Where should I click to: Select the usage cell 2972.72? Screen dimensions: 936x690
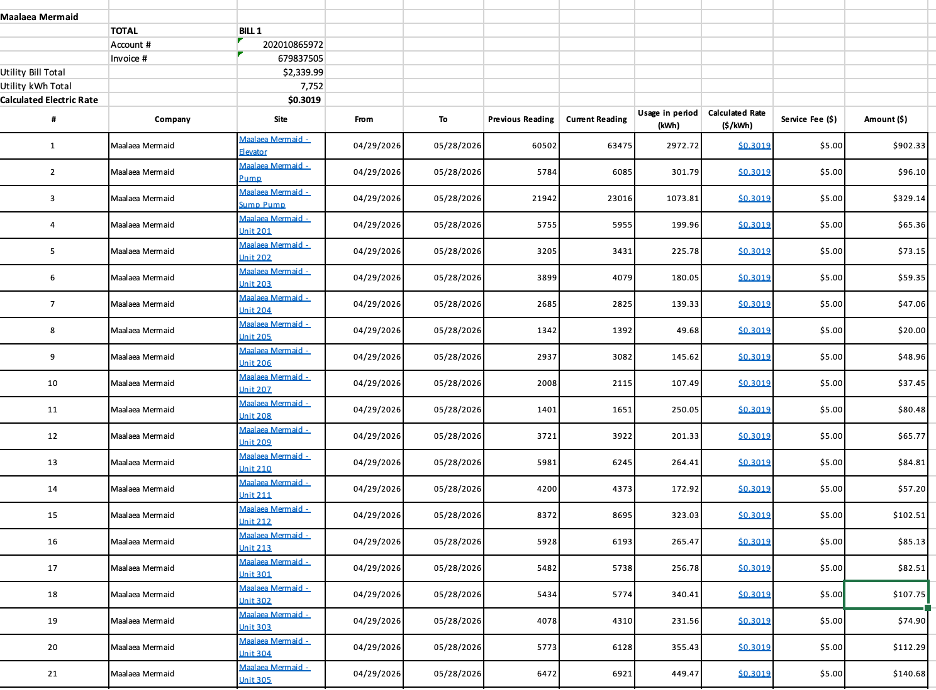(668, 146)
